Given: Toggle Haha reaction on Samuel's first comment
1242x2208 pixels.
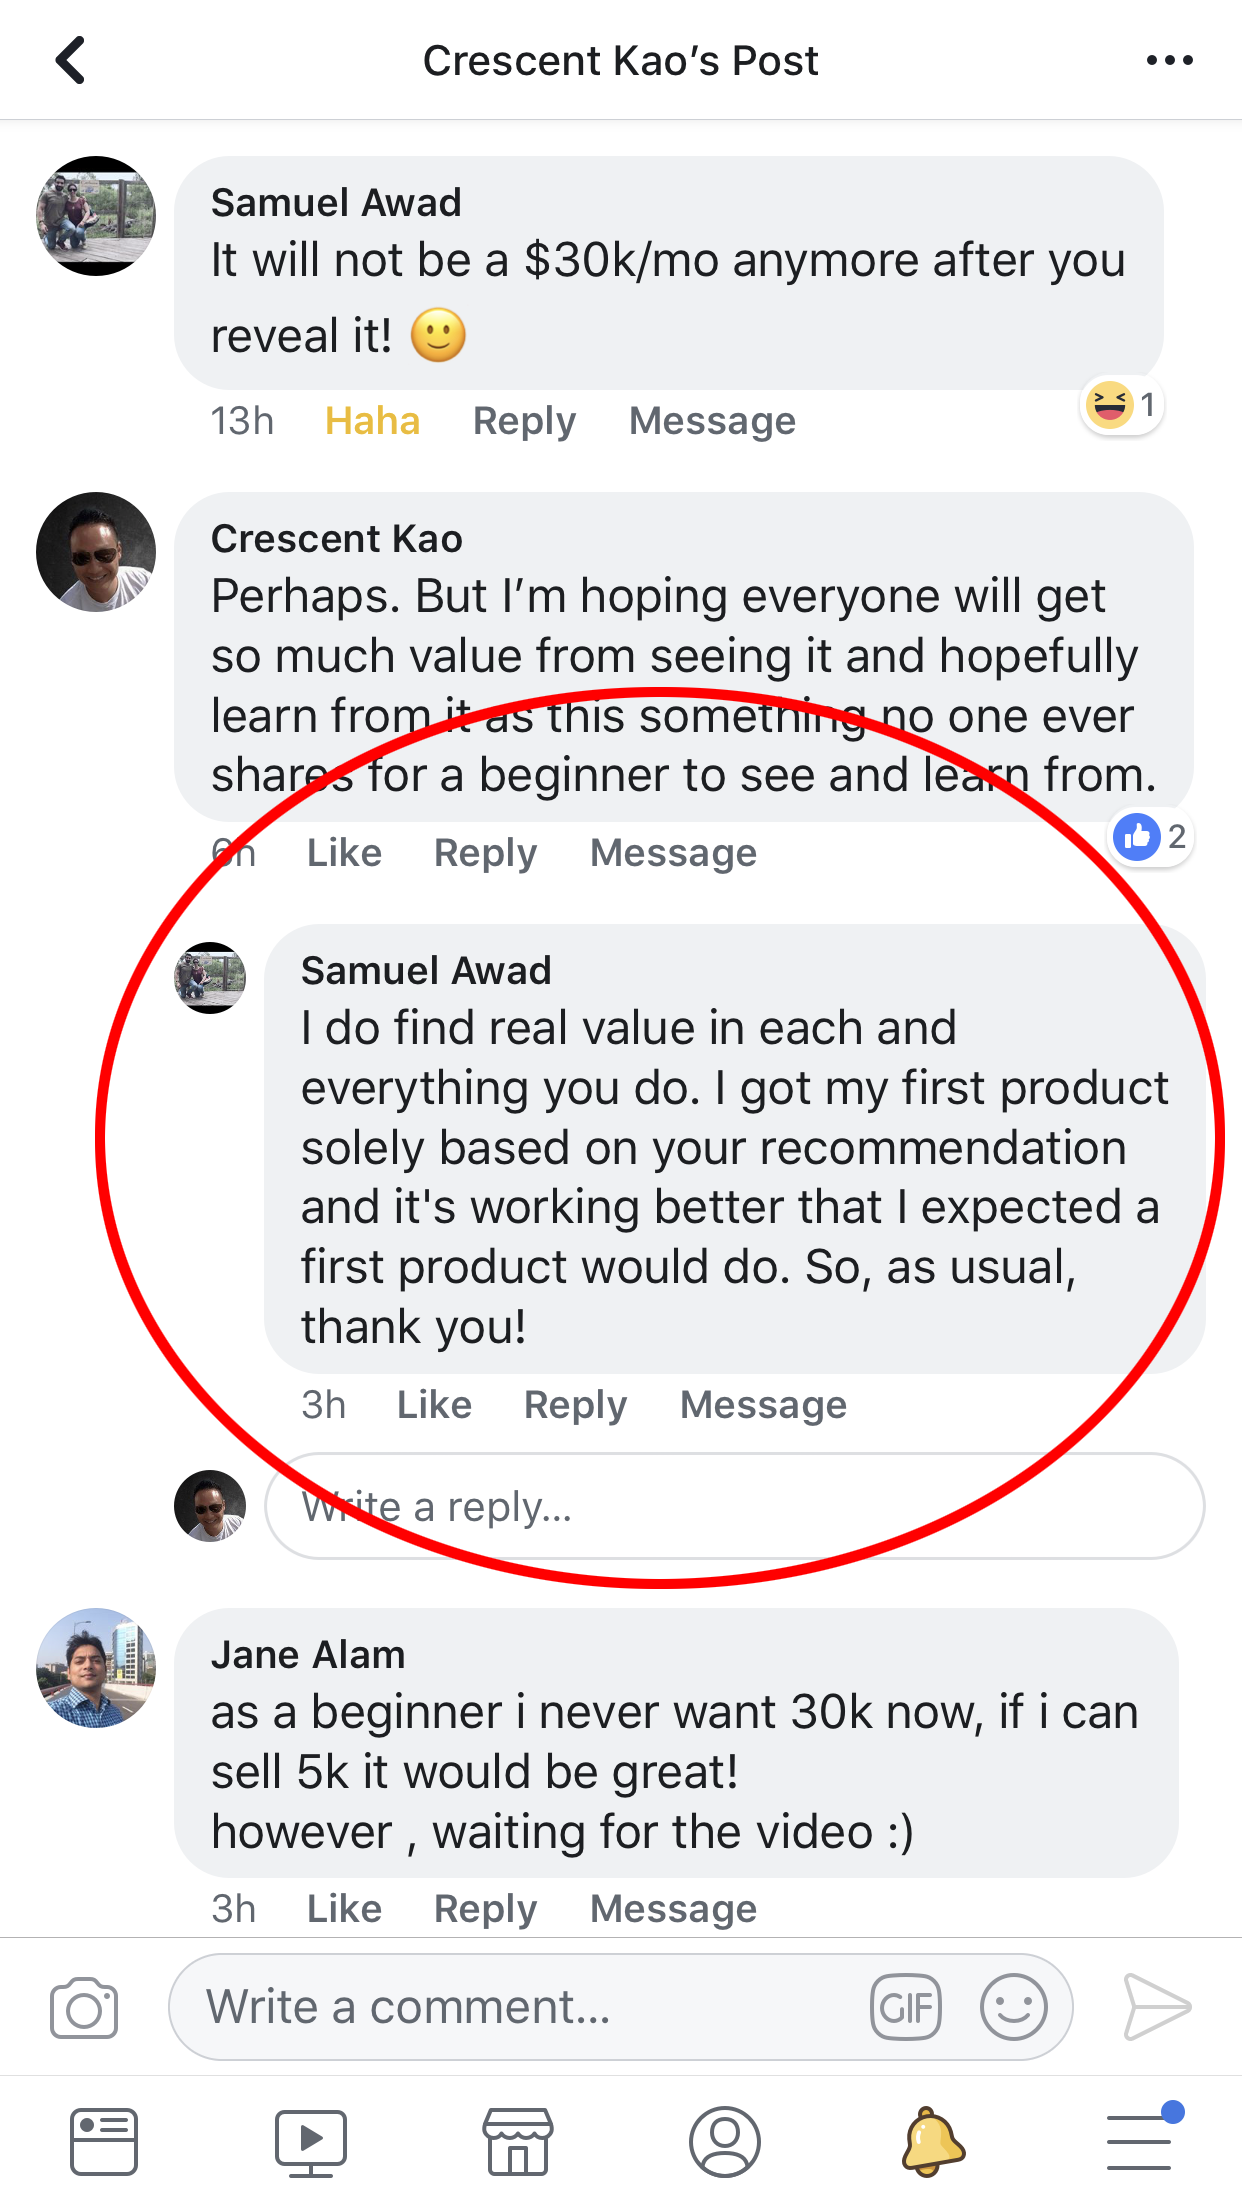Looking at the screenshot, I should click(372, 421).
